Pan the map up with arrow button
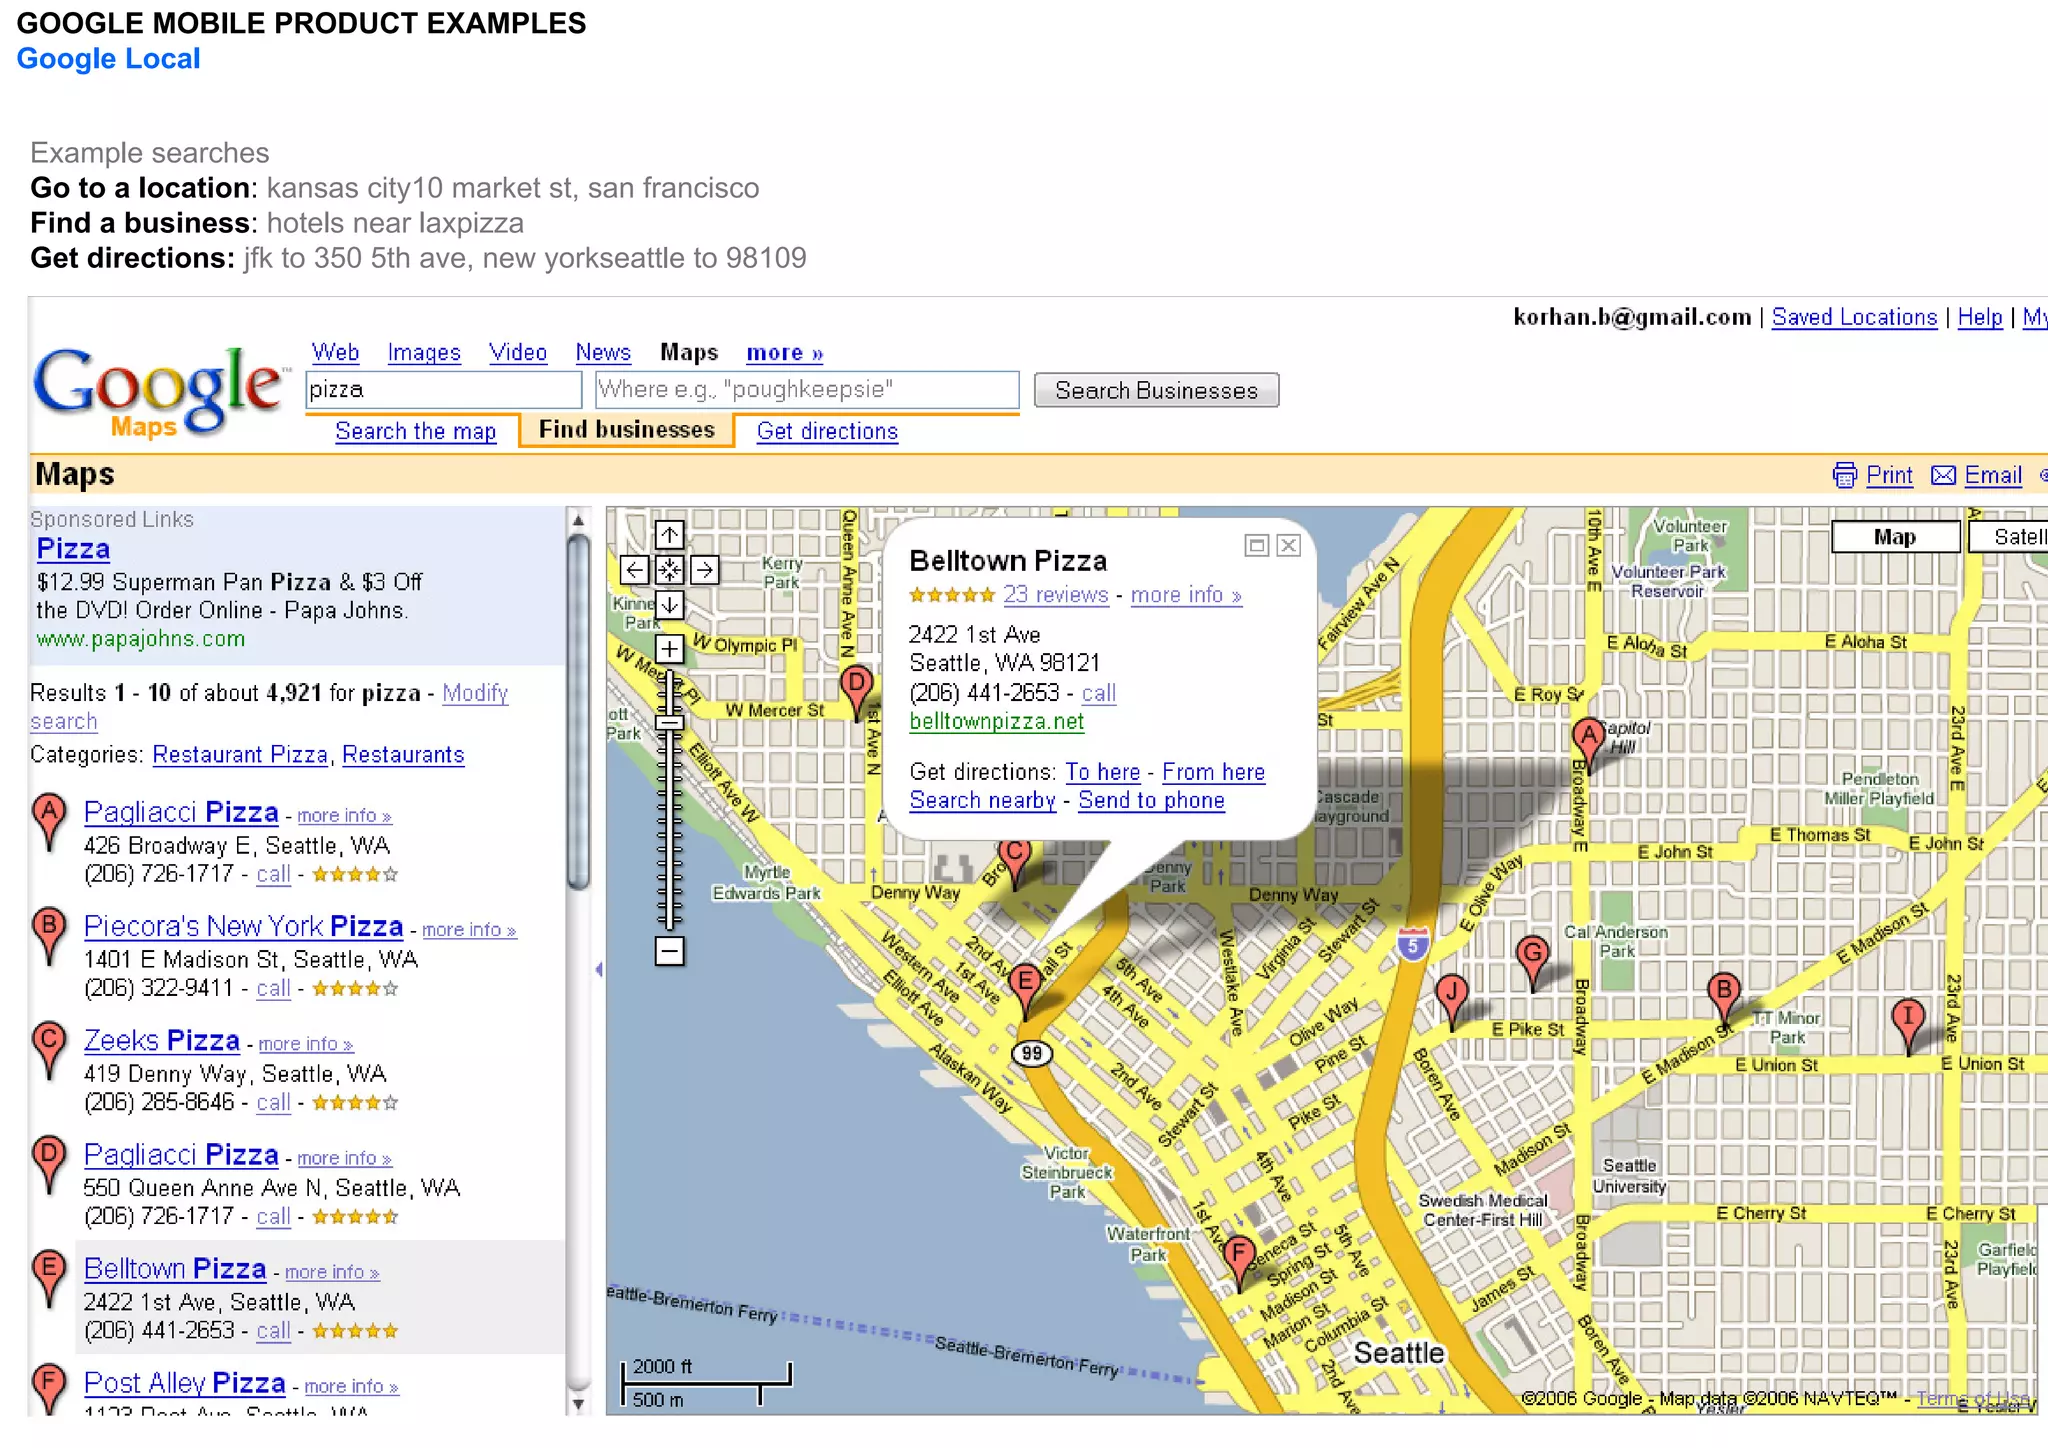2048x1448 pixels. 669,535
